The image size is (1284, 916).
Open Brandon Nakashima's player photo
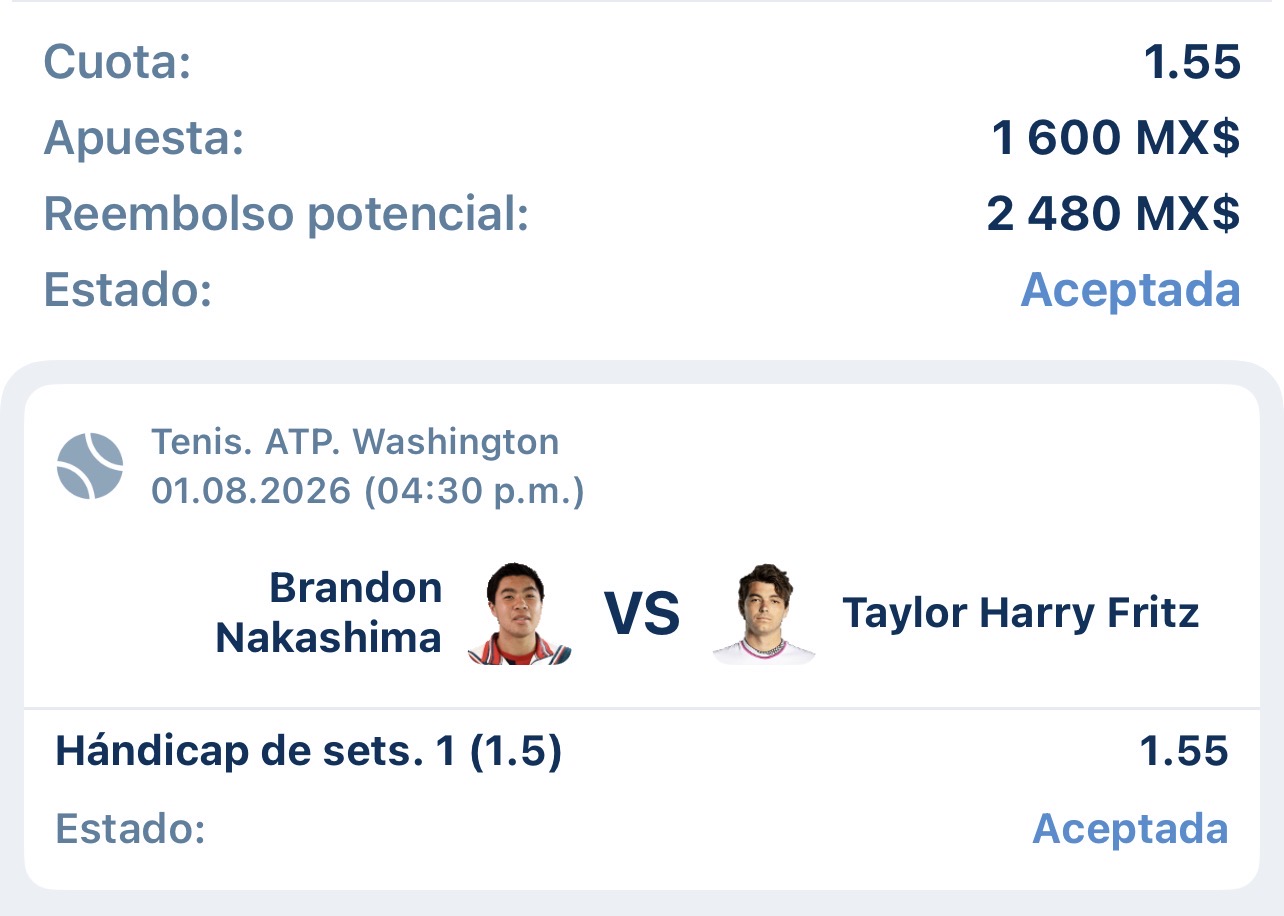pos(520,613)
